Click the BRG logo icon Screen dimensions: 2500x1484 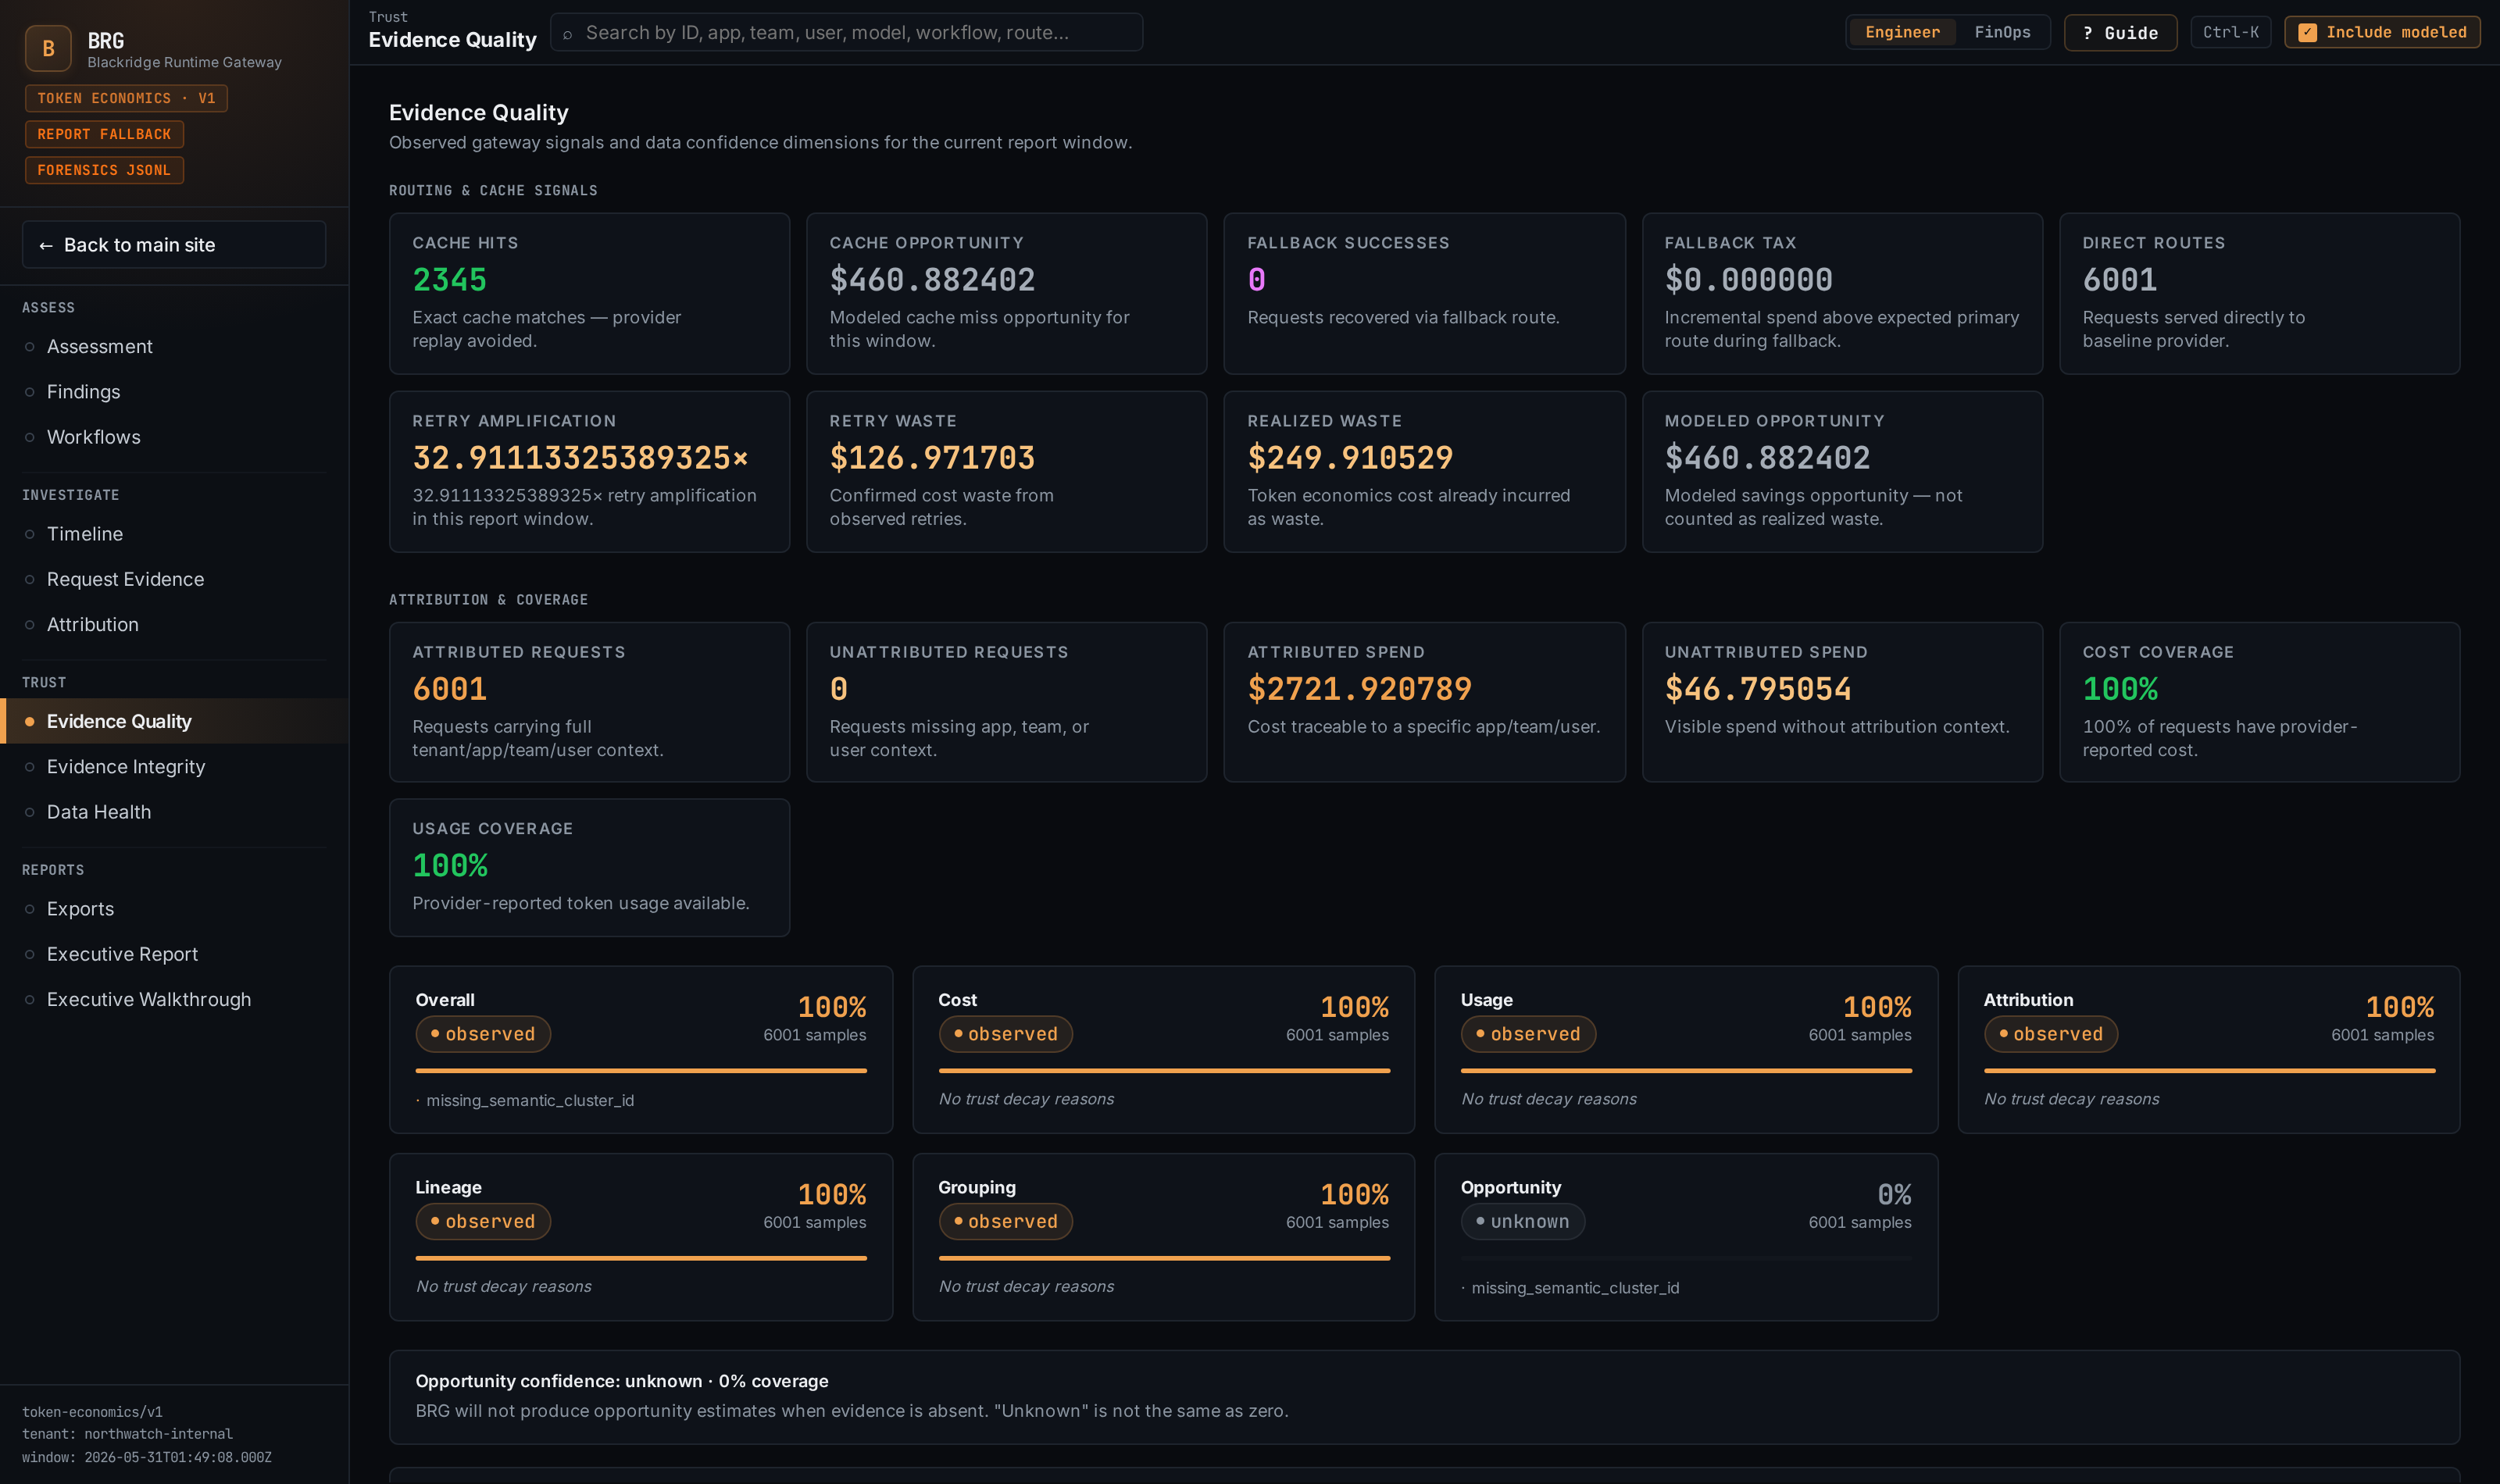(48, 48)
